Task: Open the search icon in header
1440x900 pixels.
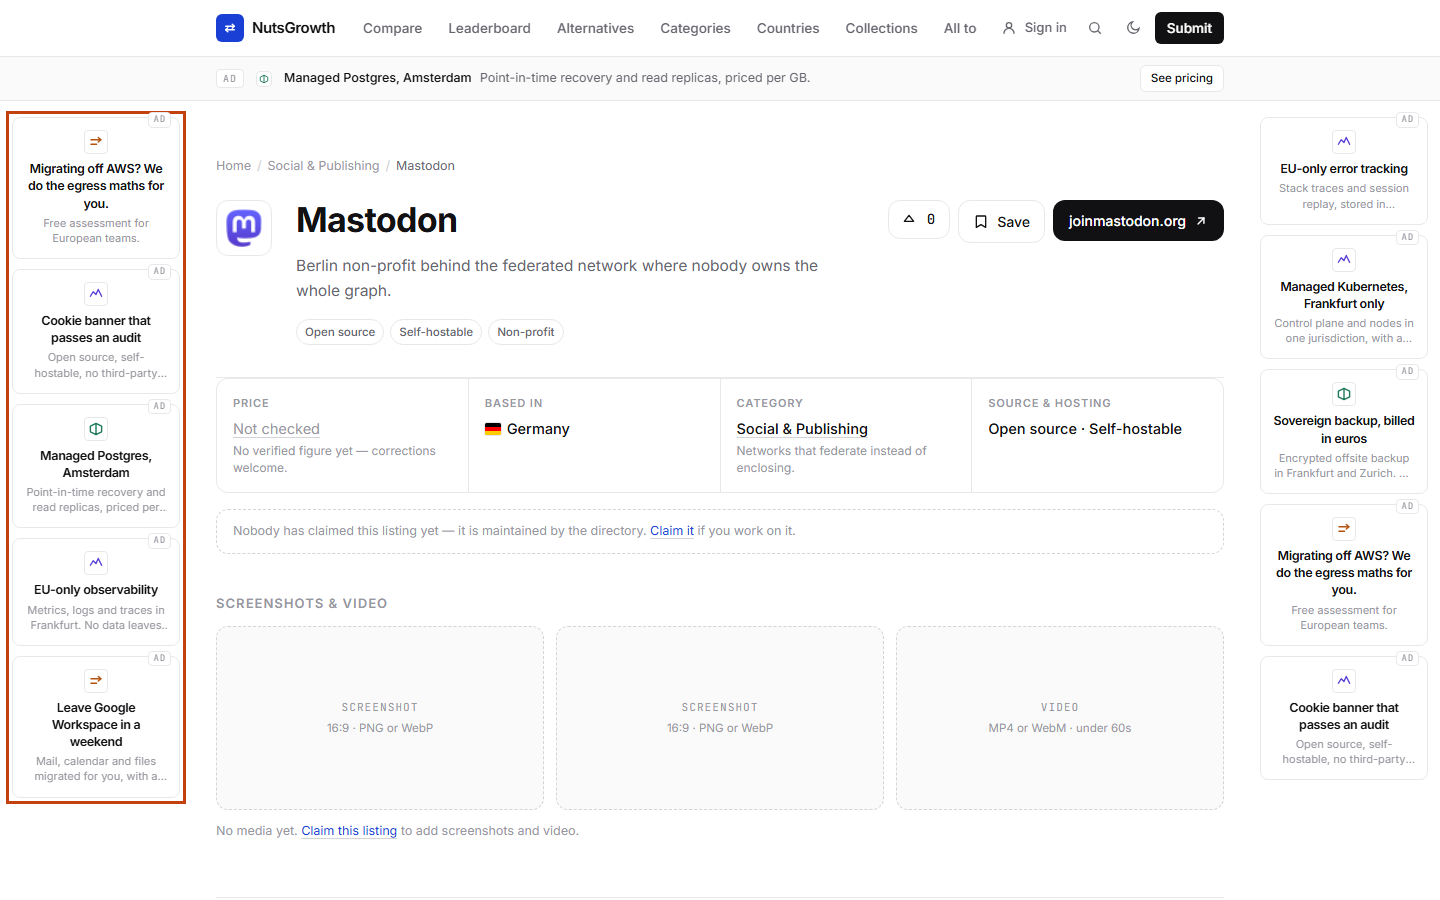Action: click(x=1095, y=28)
